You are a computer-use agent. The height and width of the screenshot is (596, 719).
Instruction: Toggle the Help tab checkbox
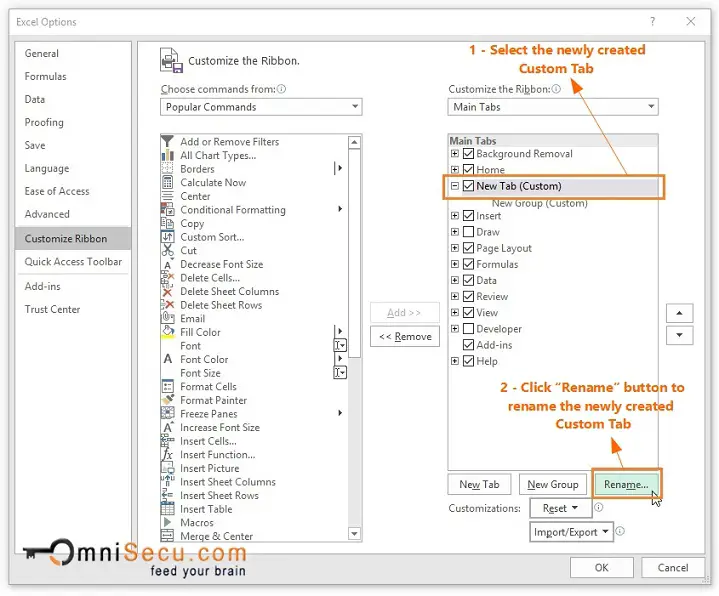coord(468,361)
